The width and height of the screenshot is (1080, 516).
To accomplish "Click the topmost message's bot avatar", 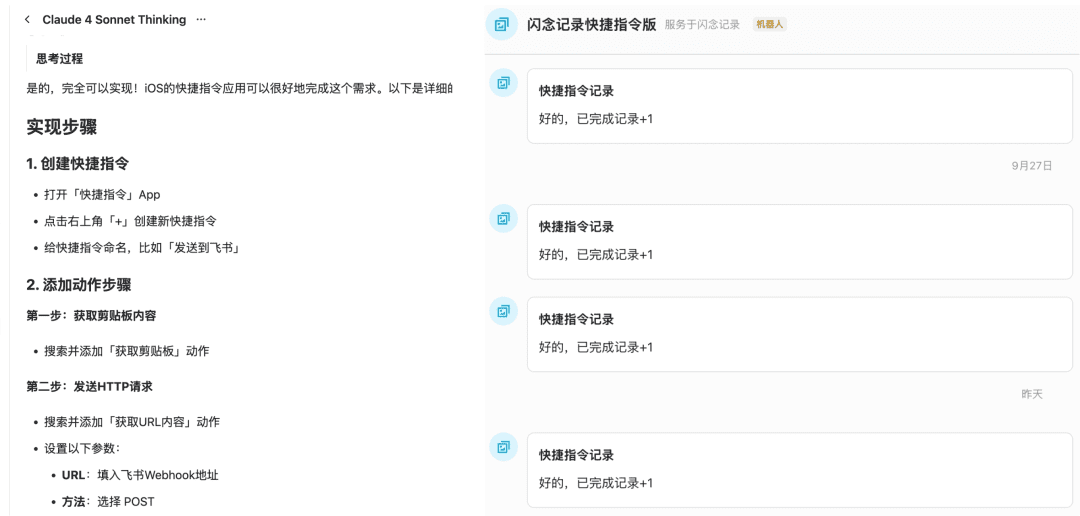I will [503, 83].
